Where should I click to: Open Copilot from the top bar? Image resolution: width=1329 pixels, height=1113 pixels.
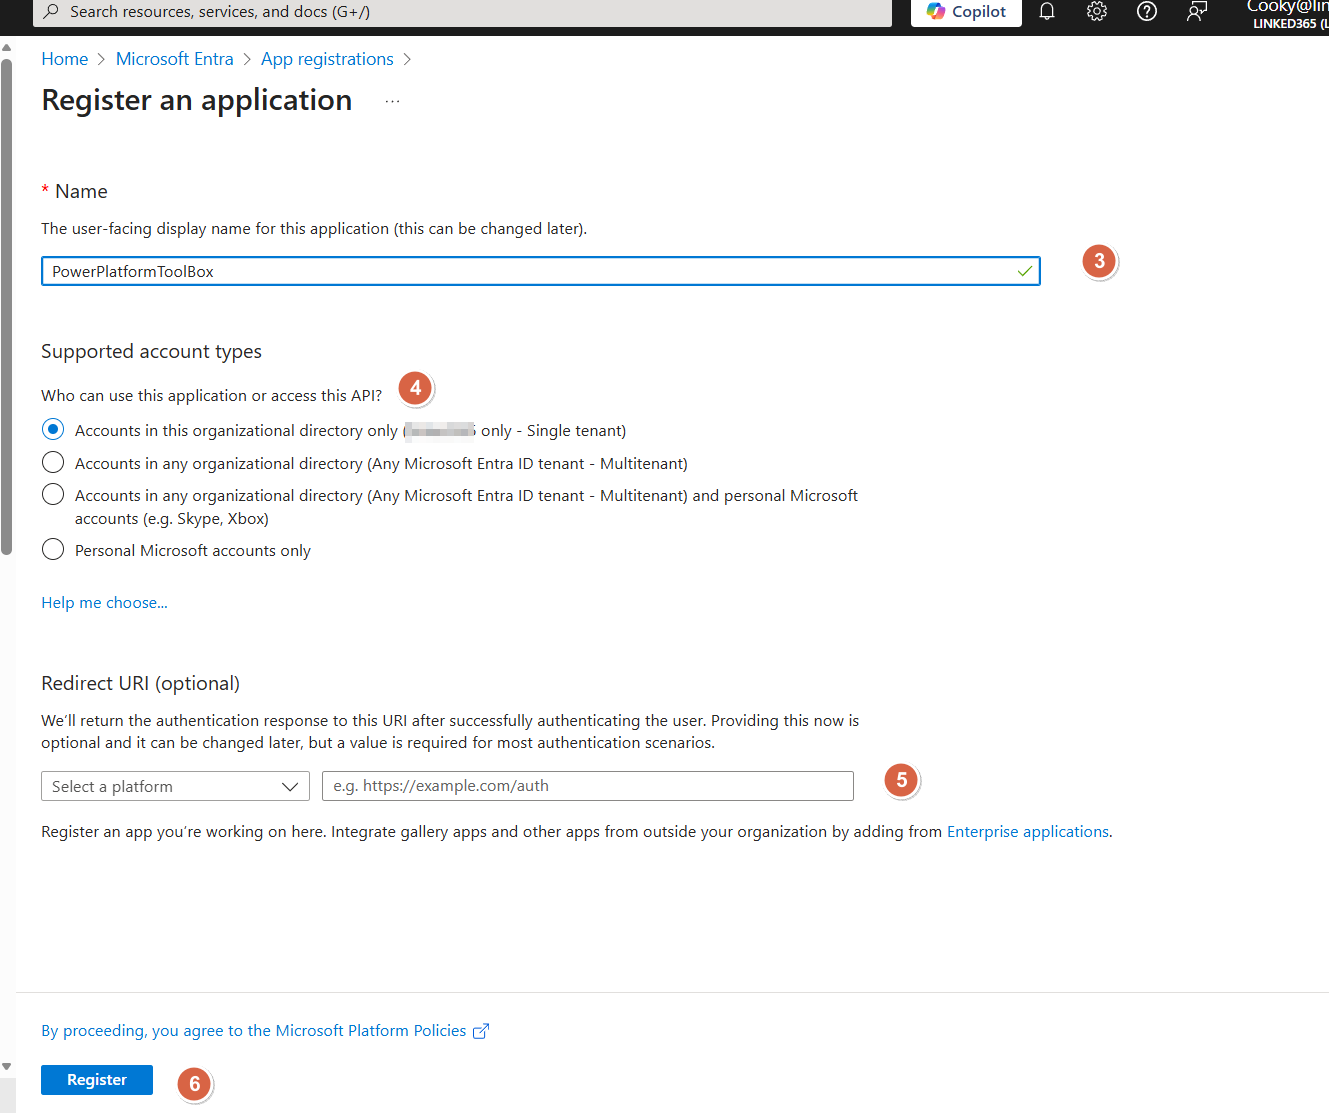964,11
